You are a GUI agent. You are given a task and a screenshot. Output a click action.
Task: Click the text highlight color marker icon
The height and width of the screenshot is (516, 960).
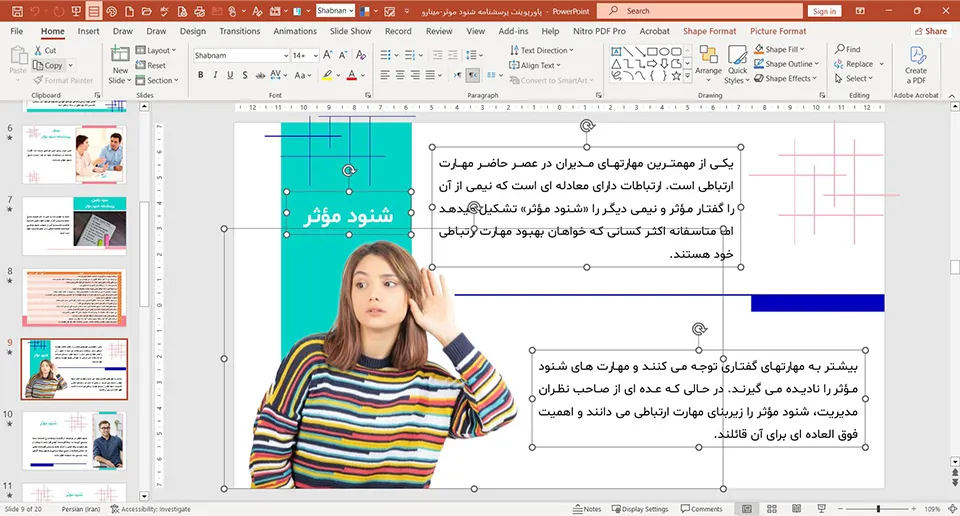click(328, 75)
